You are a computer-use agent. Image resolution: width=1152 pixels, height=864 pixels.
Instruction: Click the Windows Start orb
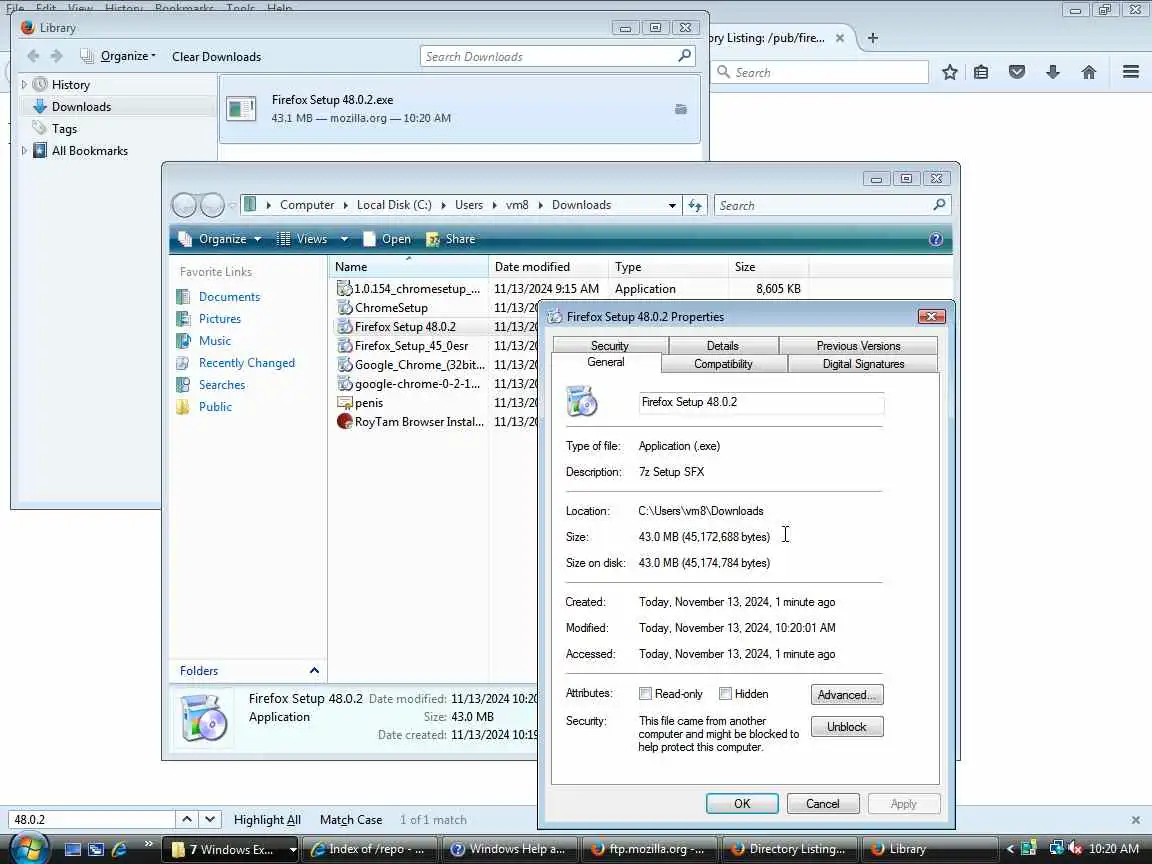click(x=27, y=848)
